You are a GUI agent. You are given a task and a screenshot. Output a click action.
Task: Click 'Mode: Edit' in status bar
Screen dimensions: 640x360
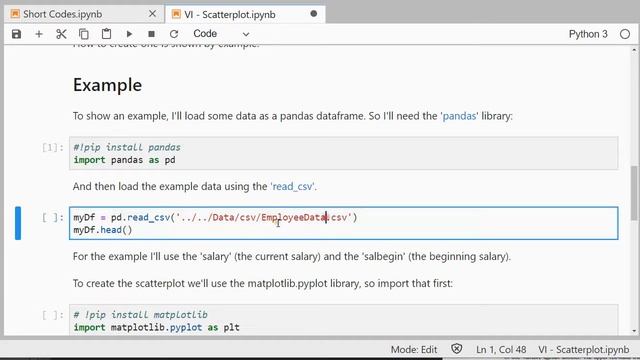pos(414,350)
